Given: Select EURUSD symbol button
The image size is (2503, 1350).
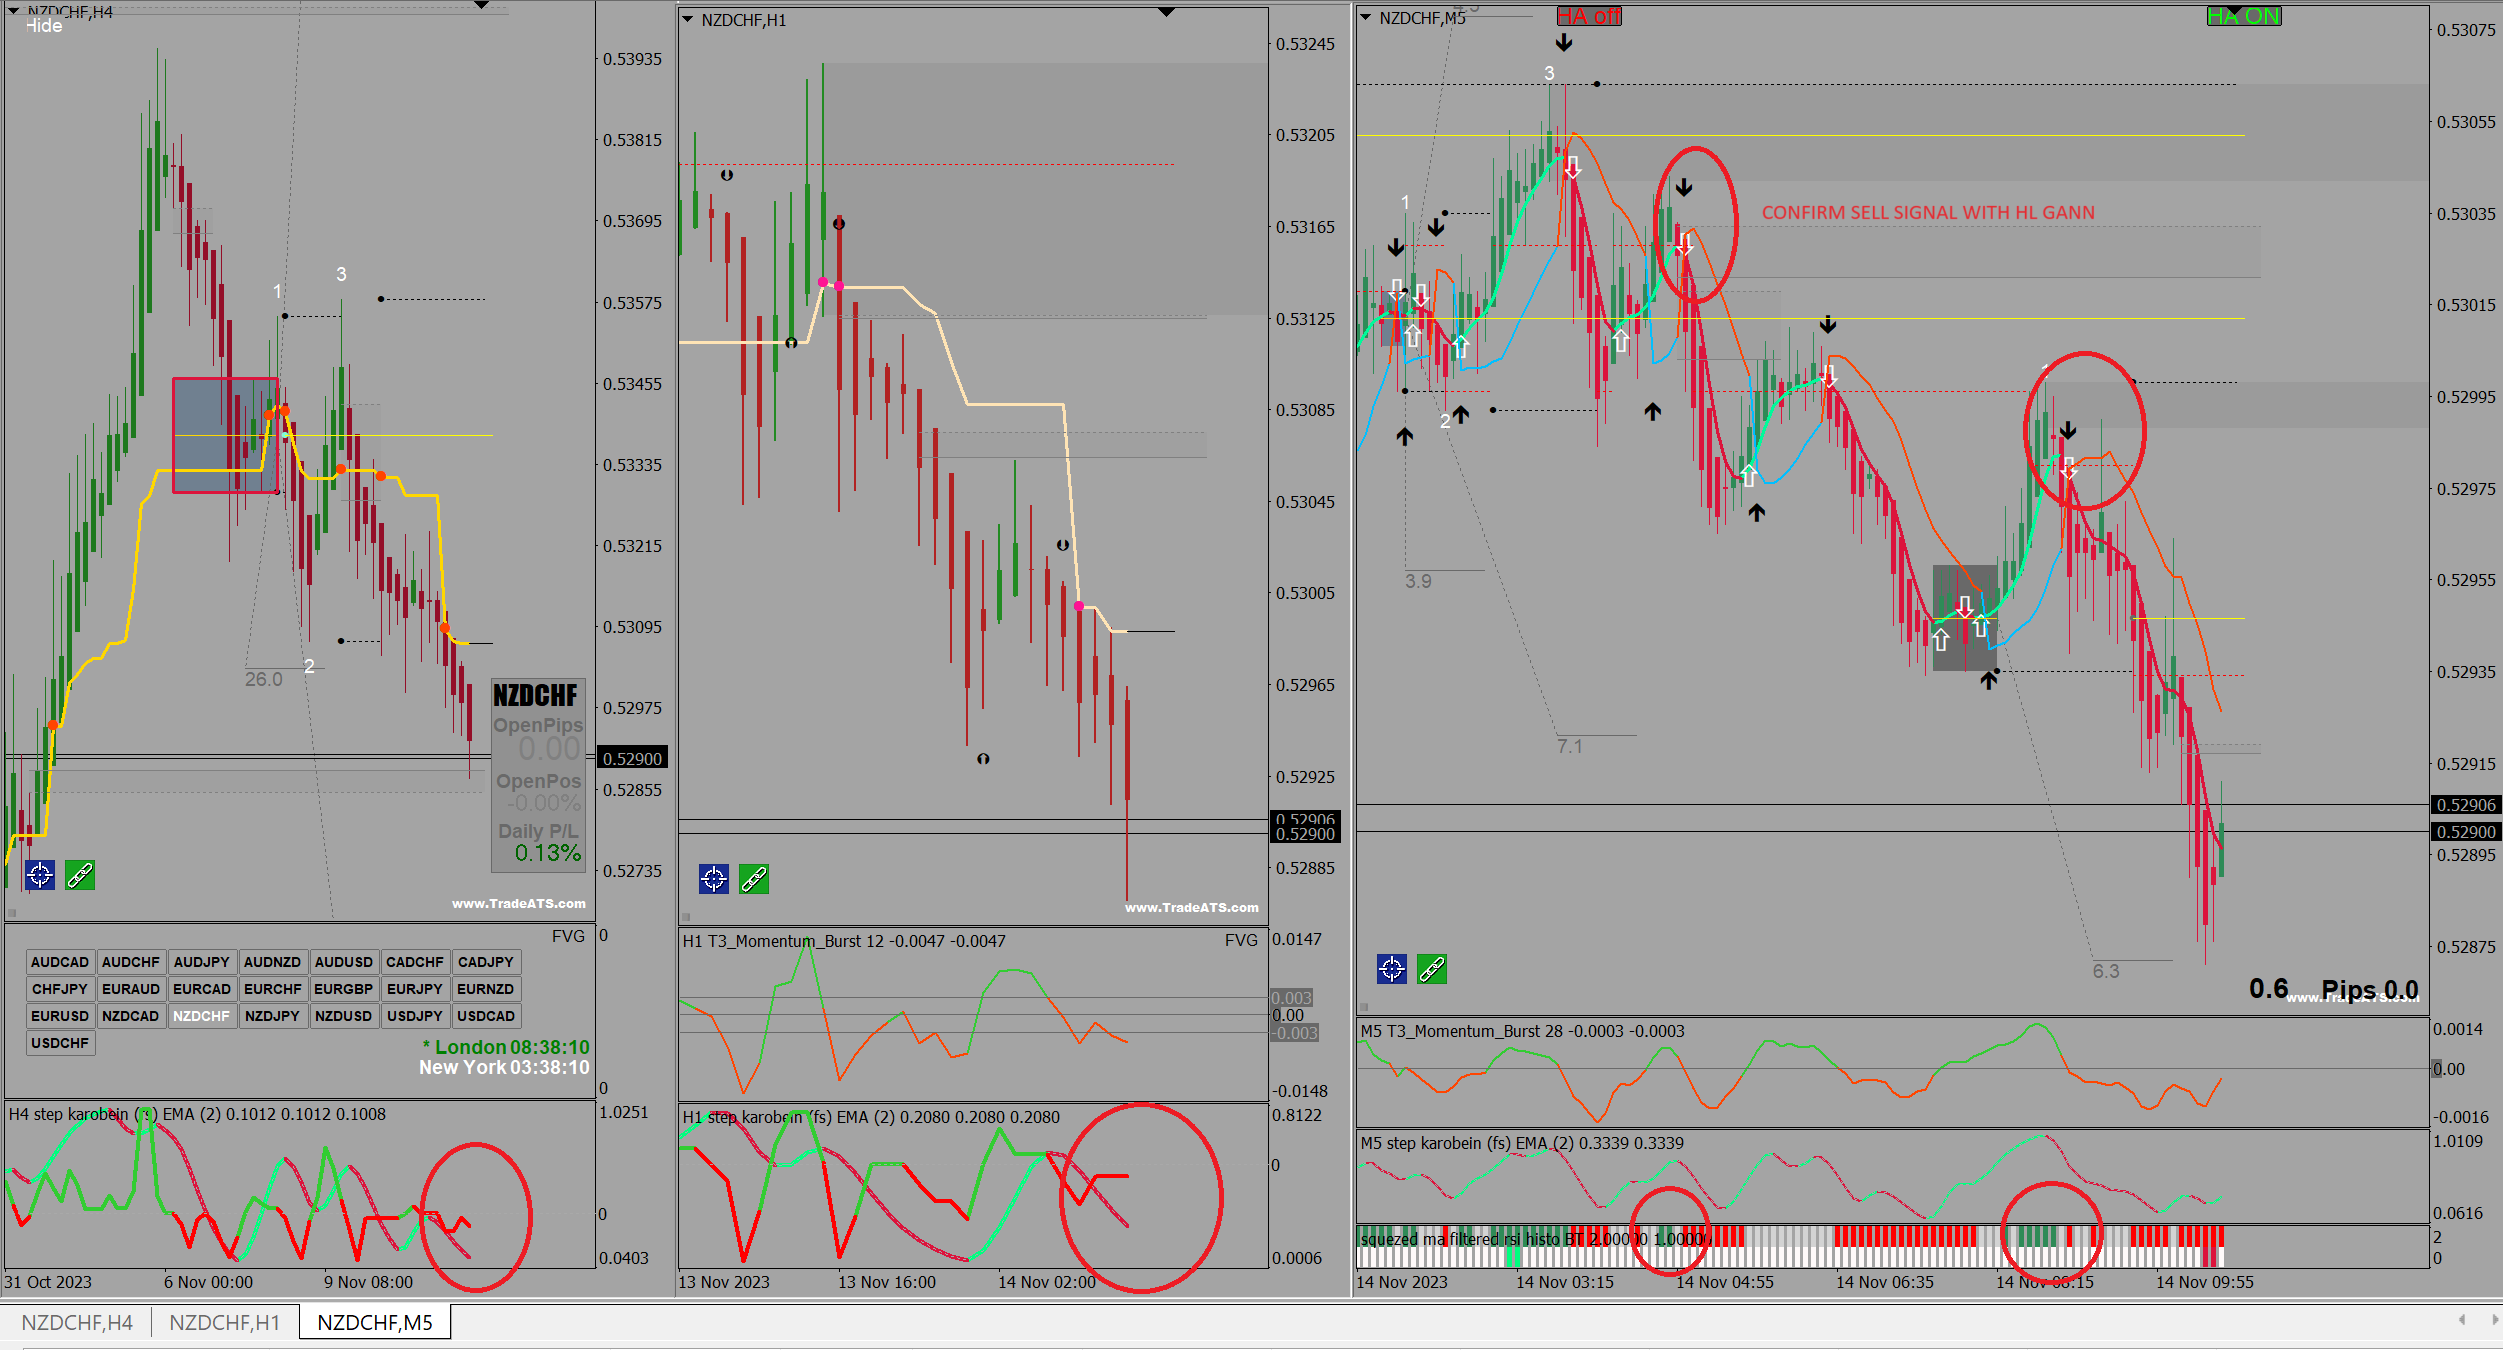Looking at the screenshot, I should tap(60, 1016).
